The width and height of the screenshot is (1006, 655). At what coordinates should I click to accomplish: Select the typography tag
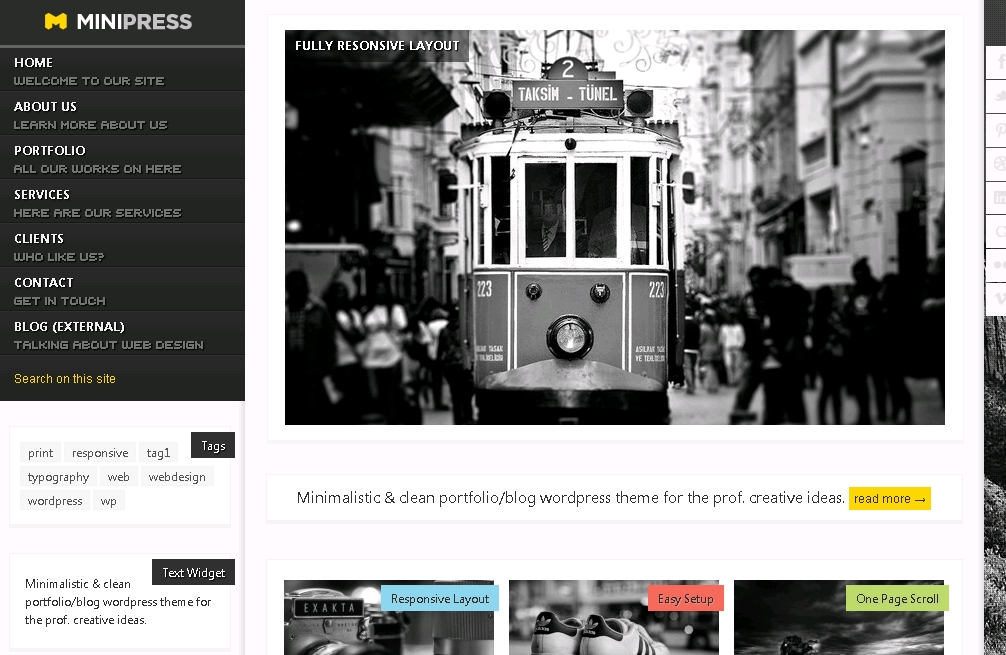click(58, 477)
